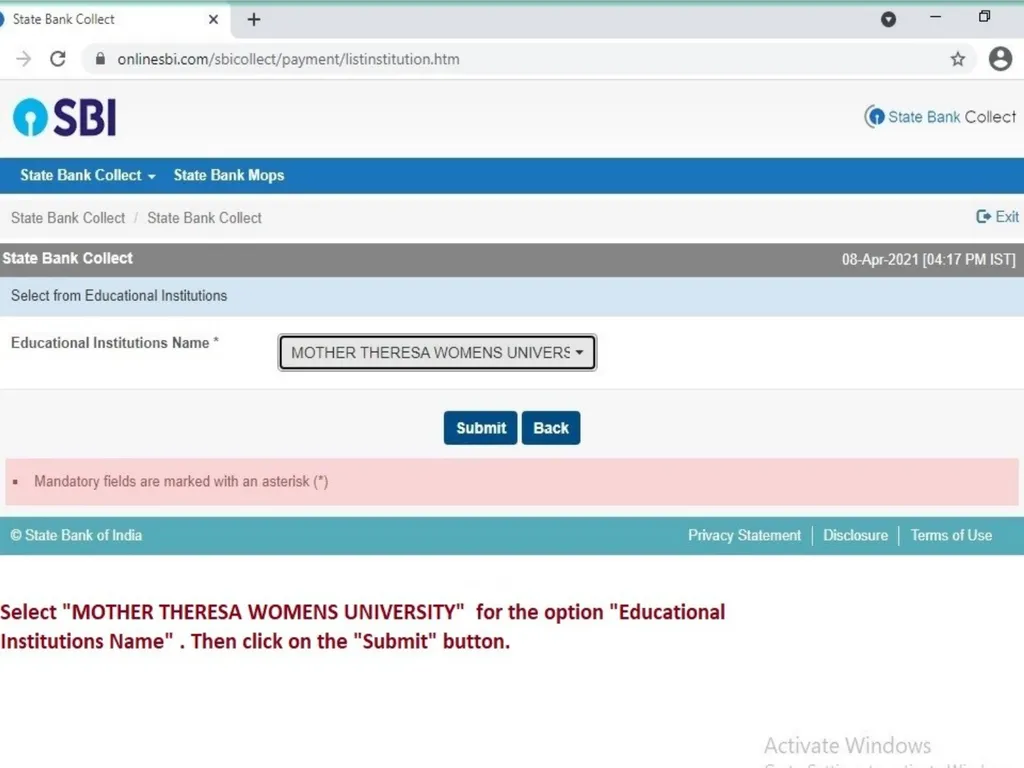Open the Educational Institutions Name dropdown
1024x768 pixels.
pyautogui.click(x=437, y=353)
